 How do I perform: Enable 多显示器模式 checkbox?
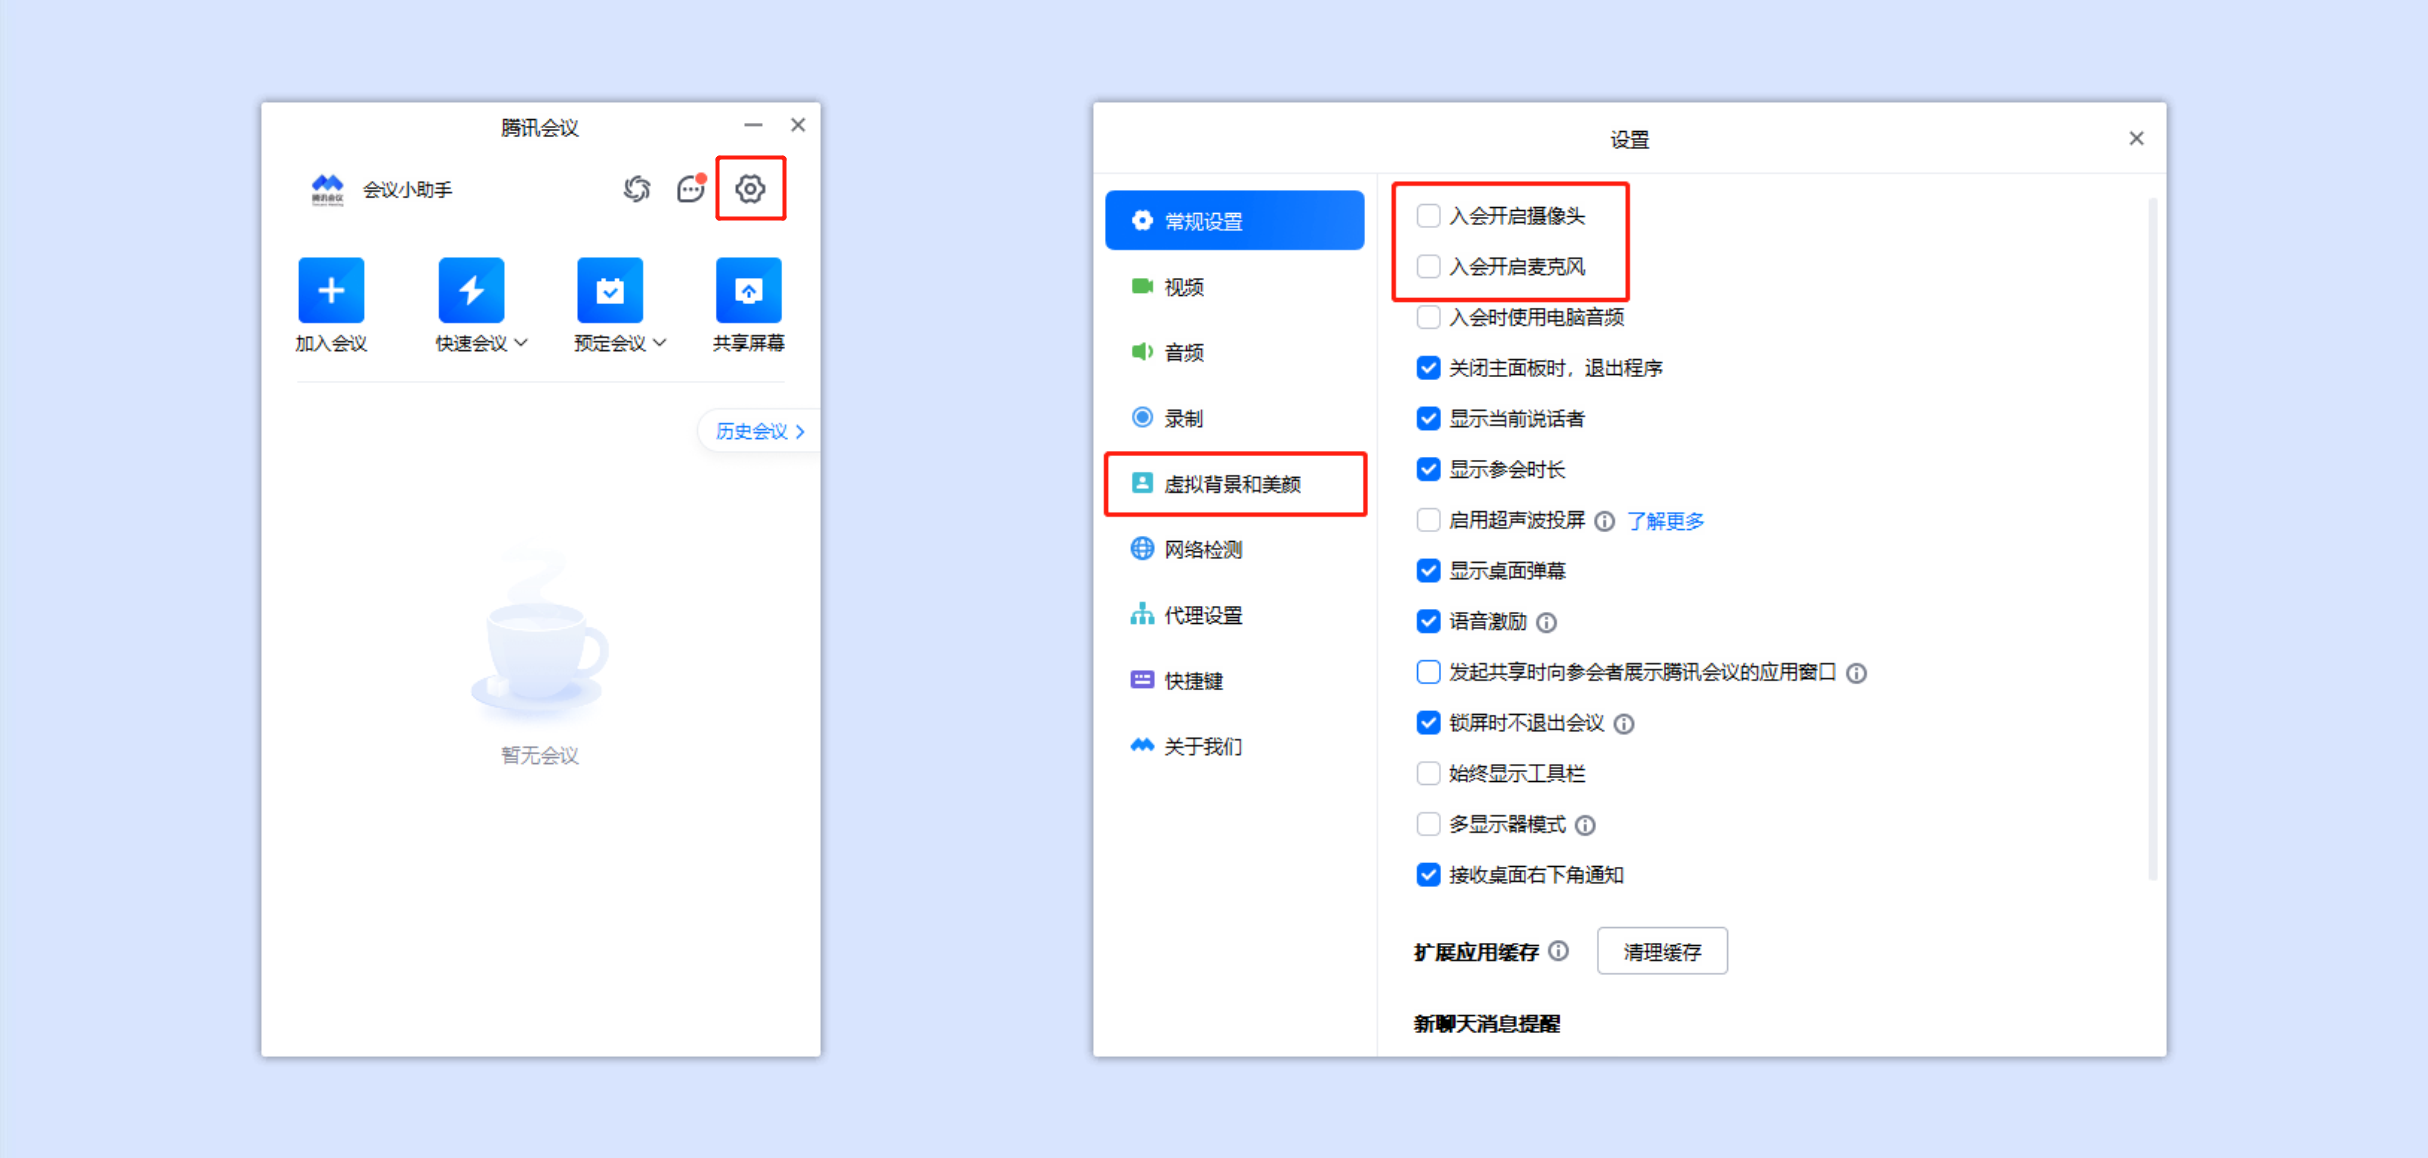[1428, 824]
